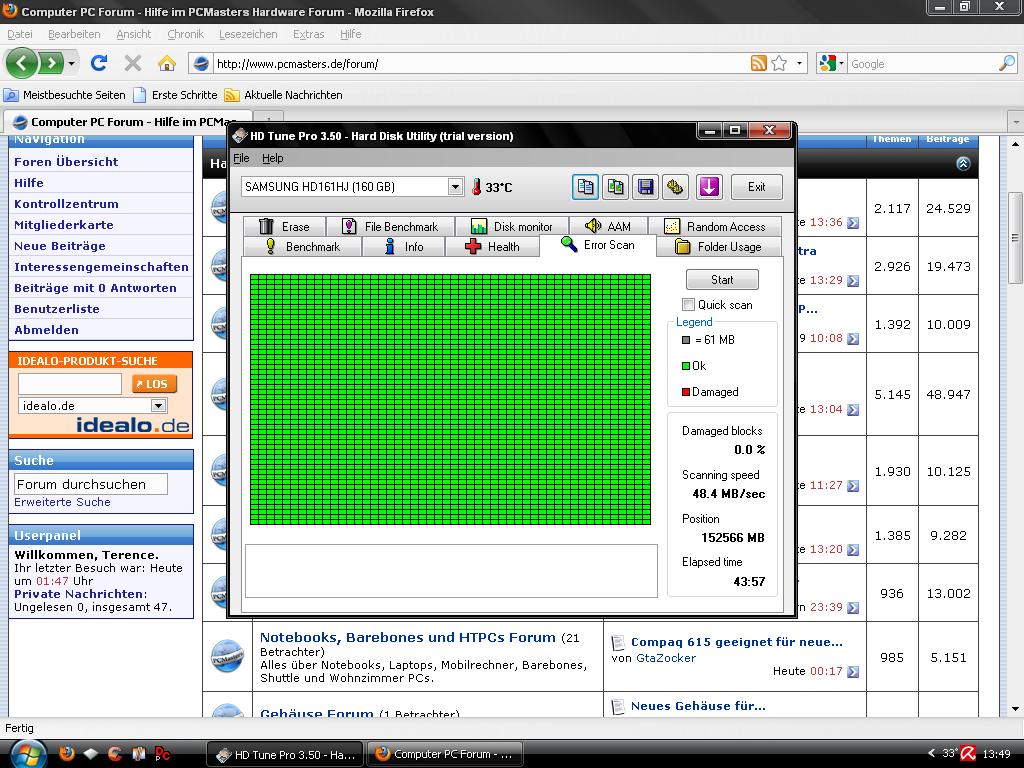Open the idealo.de shop dropdown
The height and width of the screenshot is (768, 1024).
[158, 406]
